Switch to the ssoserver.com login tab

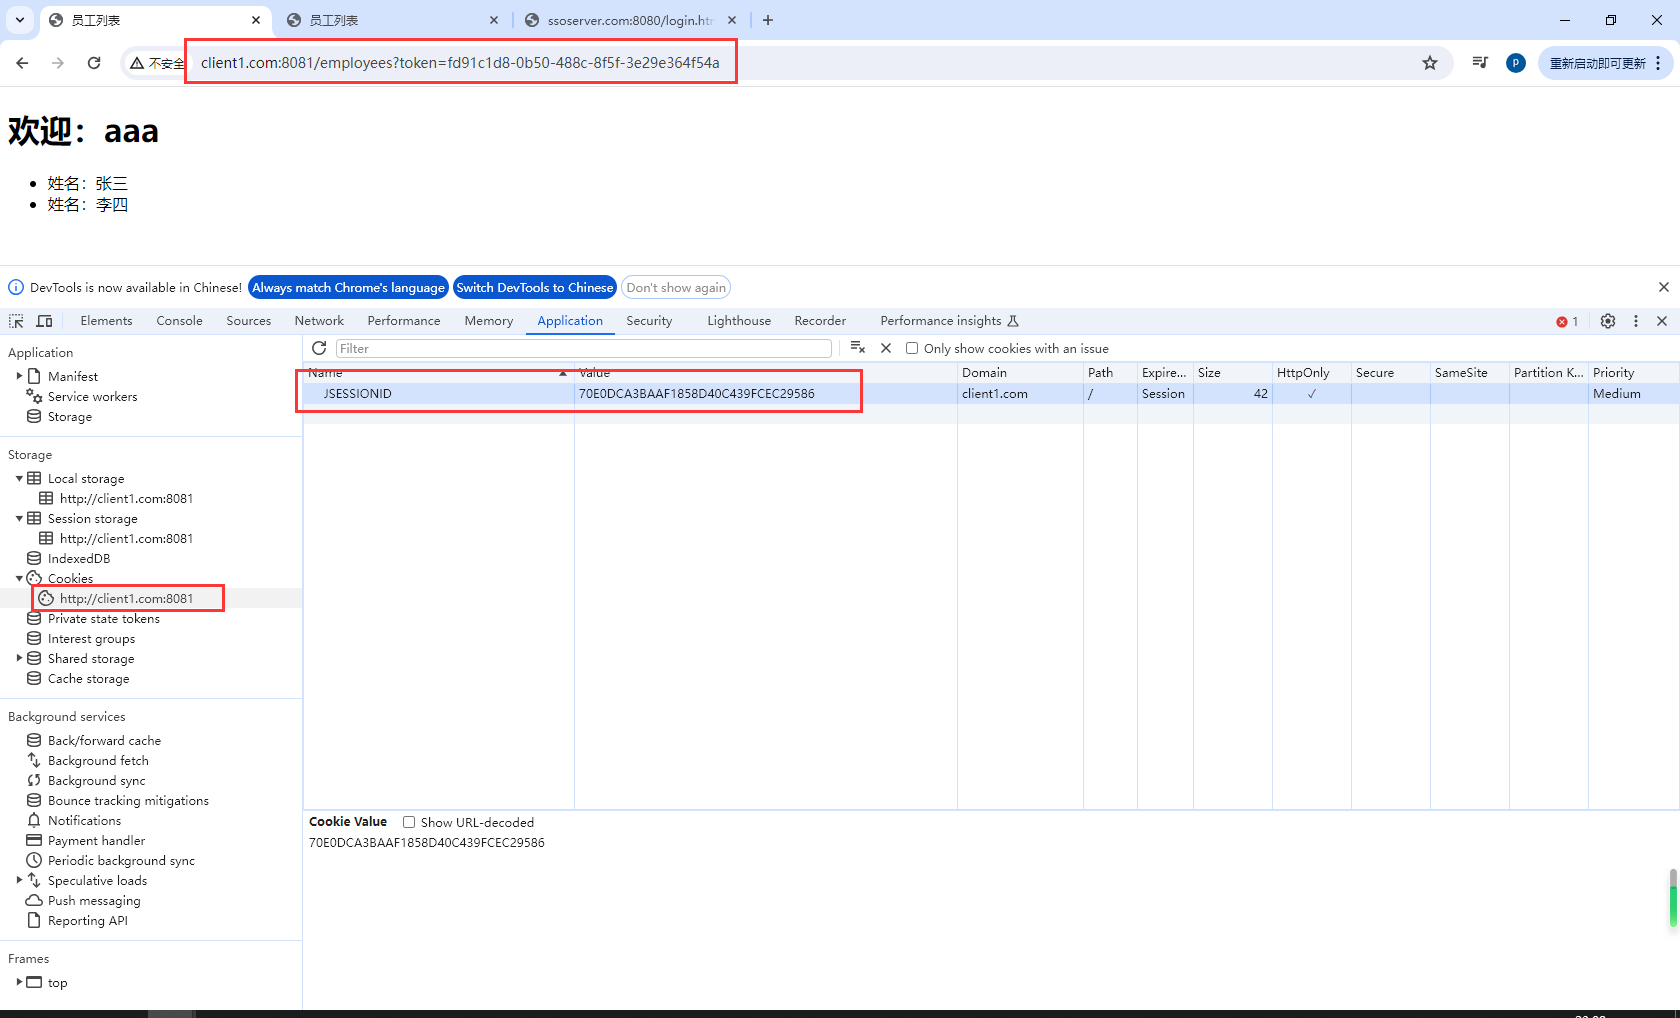point(630,20)
